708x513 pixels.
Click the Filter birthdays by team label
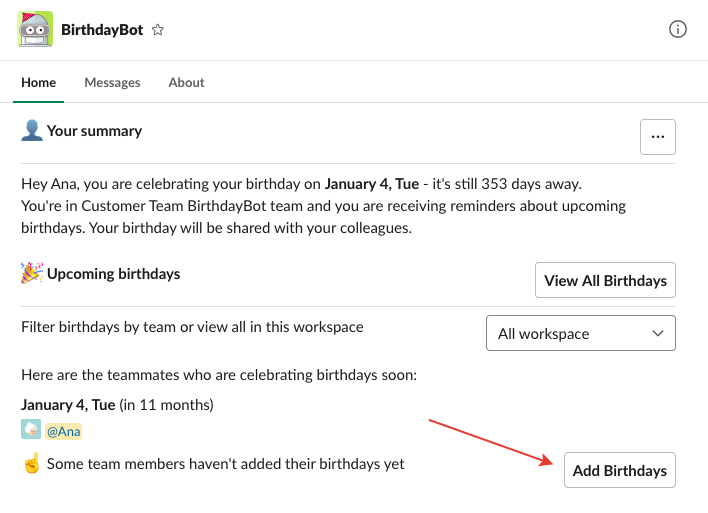pyautogui.click(x=192, y=327)
